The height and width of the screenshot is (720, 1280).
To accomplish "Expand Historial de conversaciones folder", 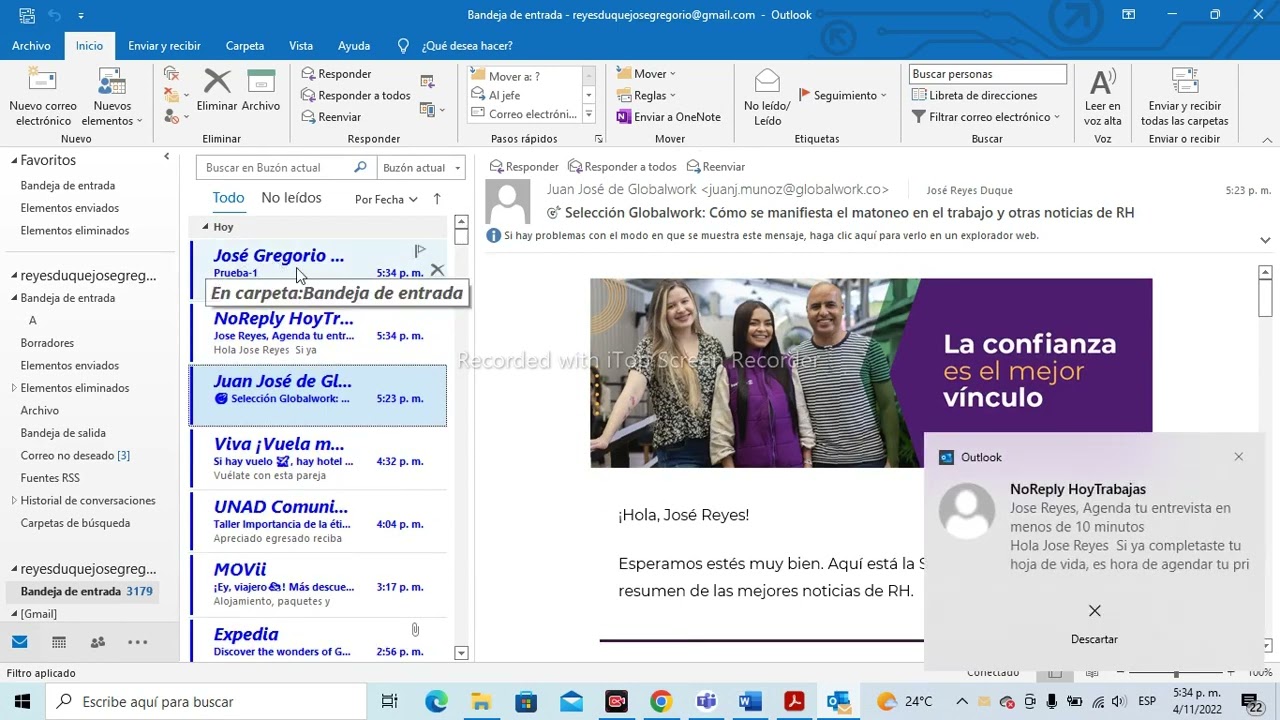I will (x=14, y=501).
